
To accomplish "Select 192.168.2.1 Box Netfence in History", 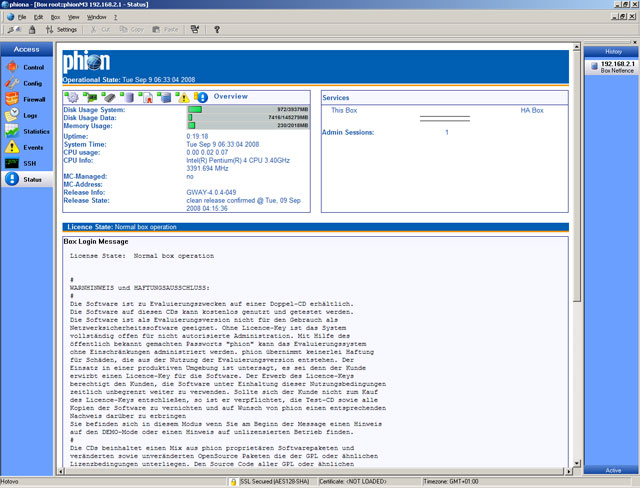I will tap(612, 67).
